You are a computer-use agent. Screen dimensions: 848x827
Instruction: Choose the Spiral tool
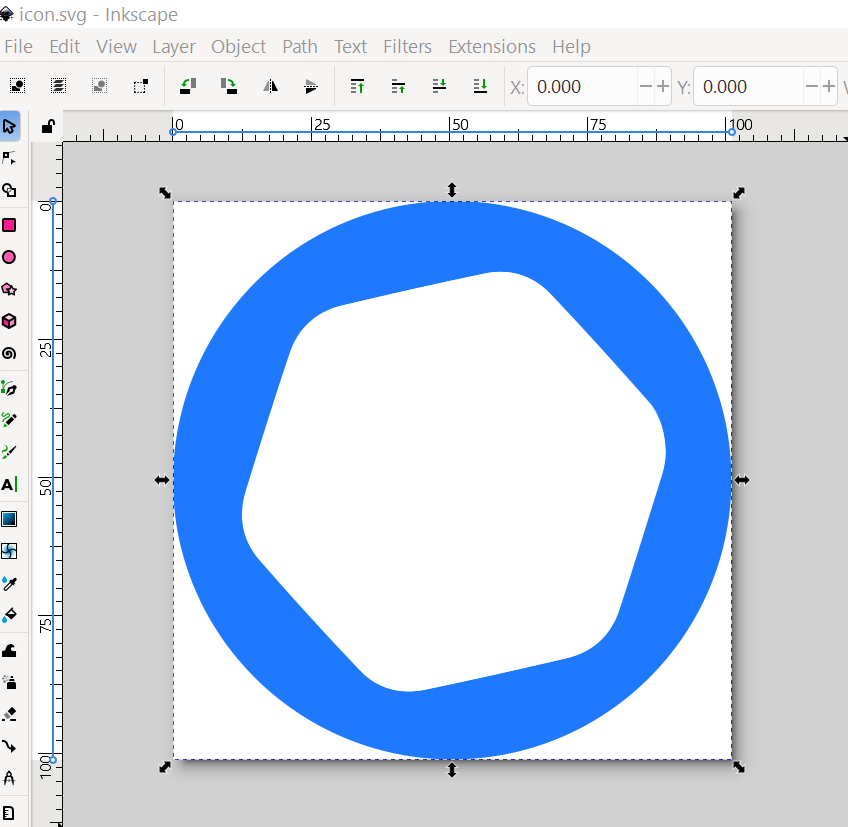point(9,353)
